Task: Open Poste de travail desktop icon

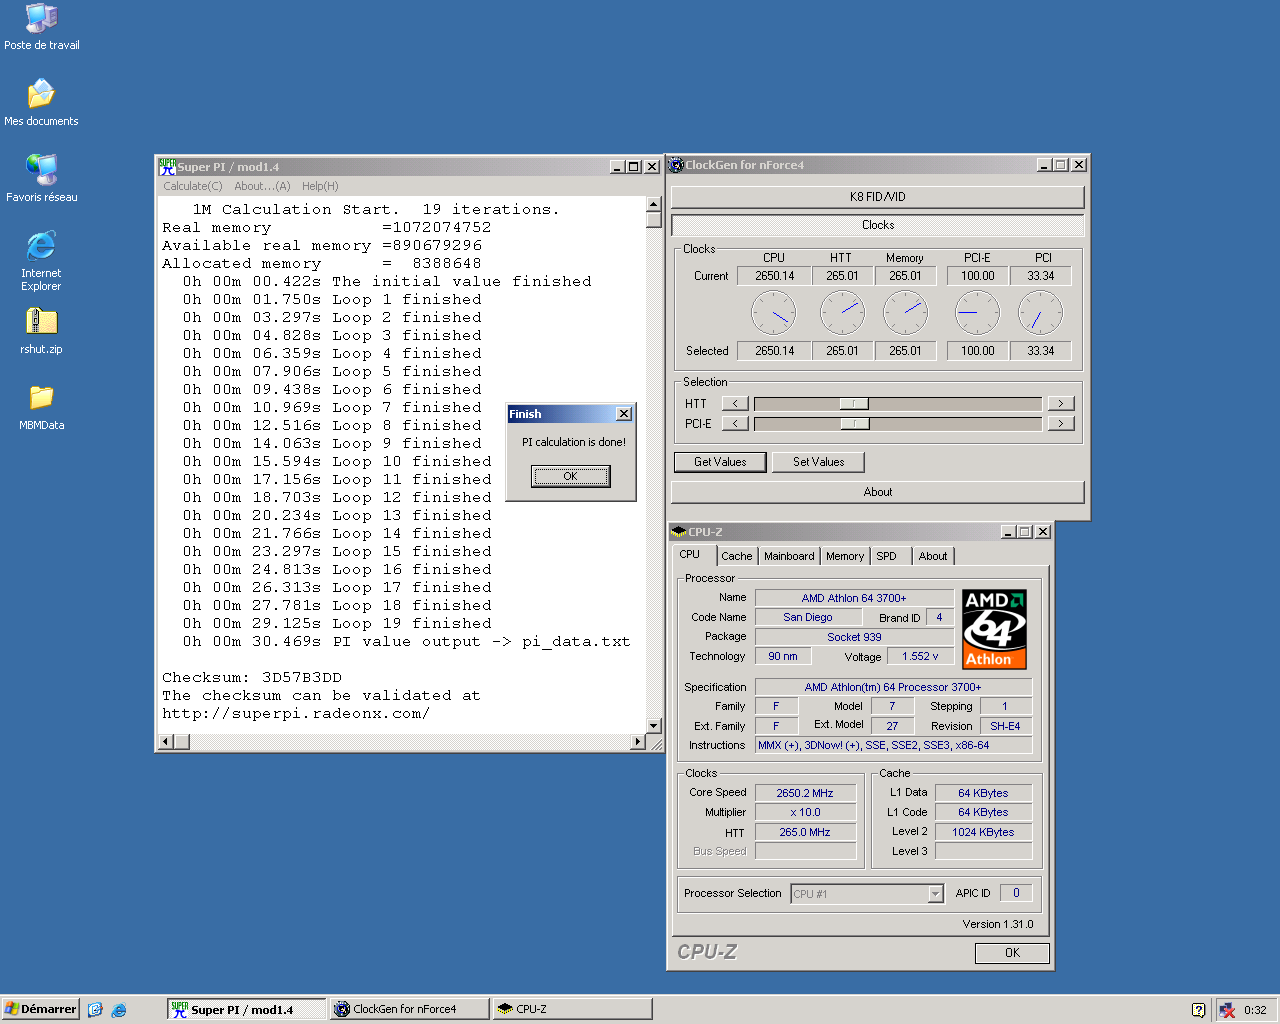Action: 41,19
